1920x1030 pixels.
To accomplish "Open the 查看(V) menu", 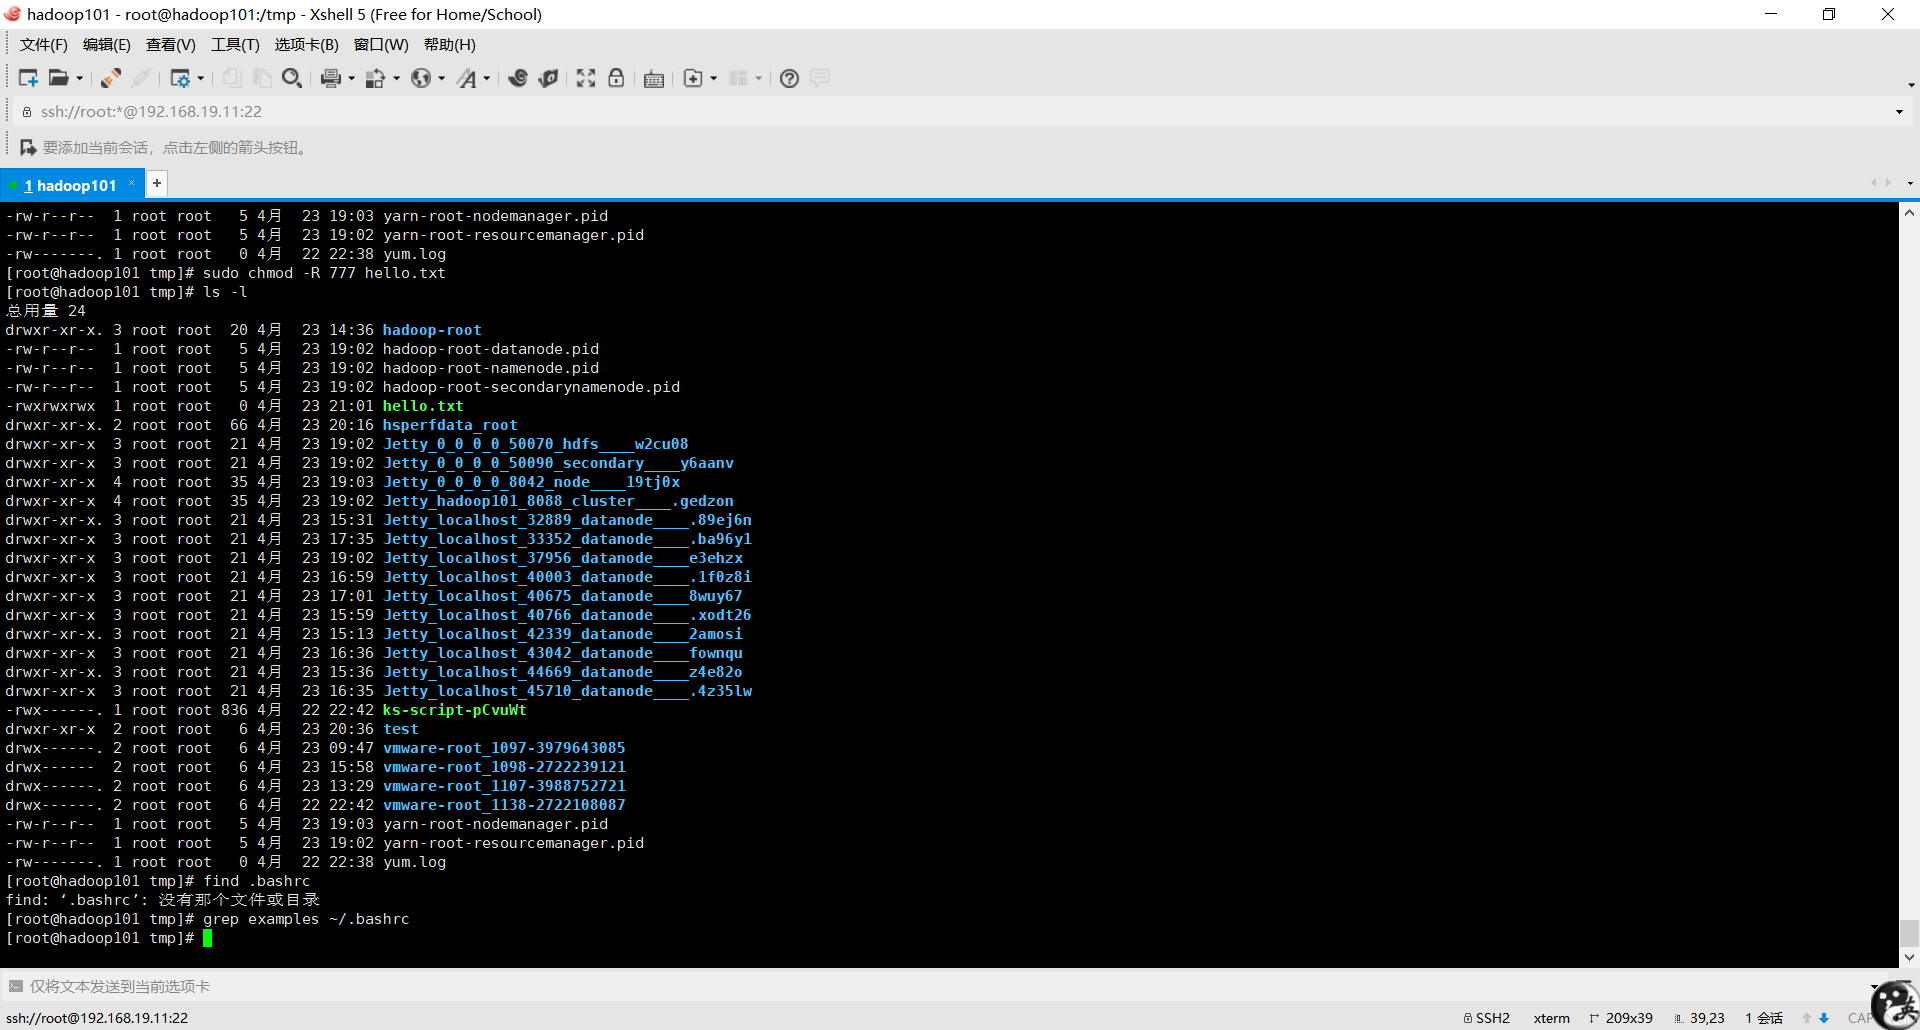I will click(x=170, y=44).
